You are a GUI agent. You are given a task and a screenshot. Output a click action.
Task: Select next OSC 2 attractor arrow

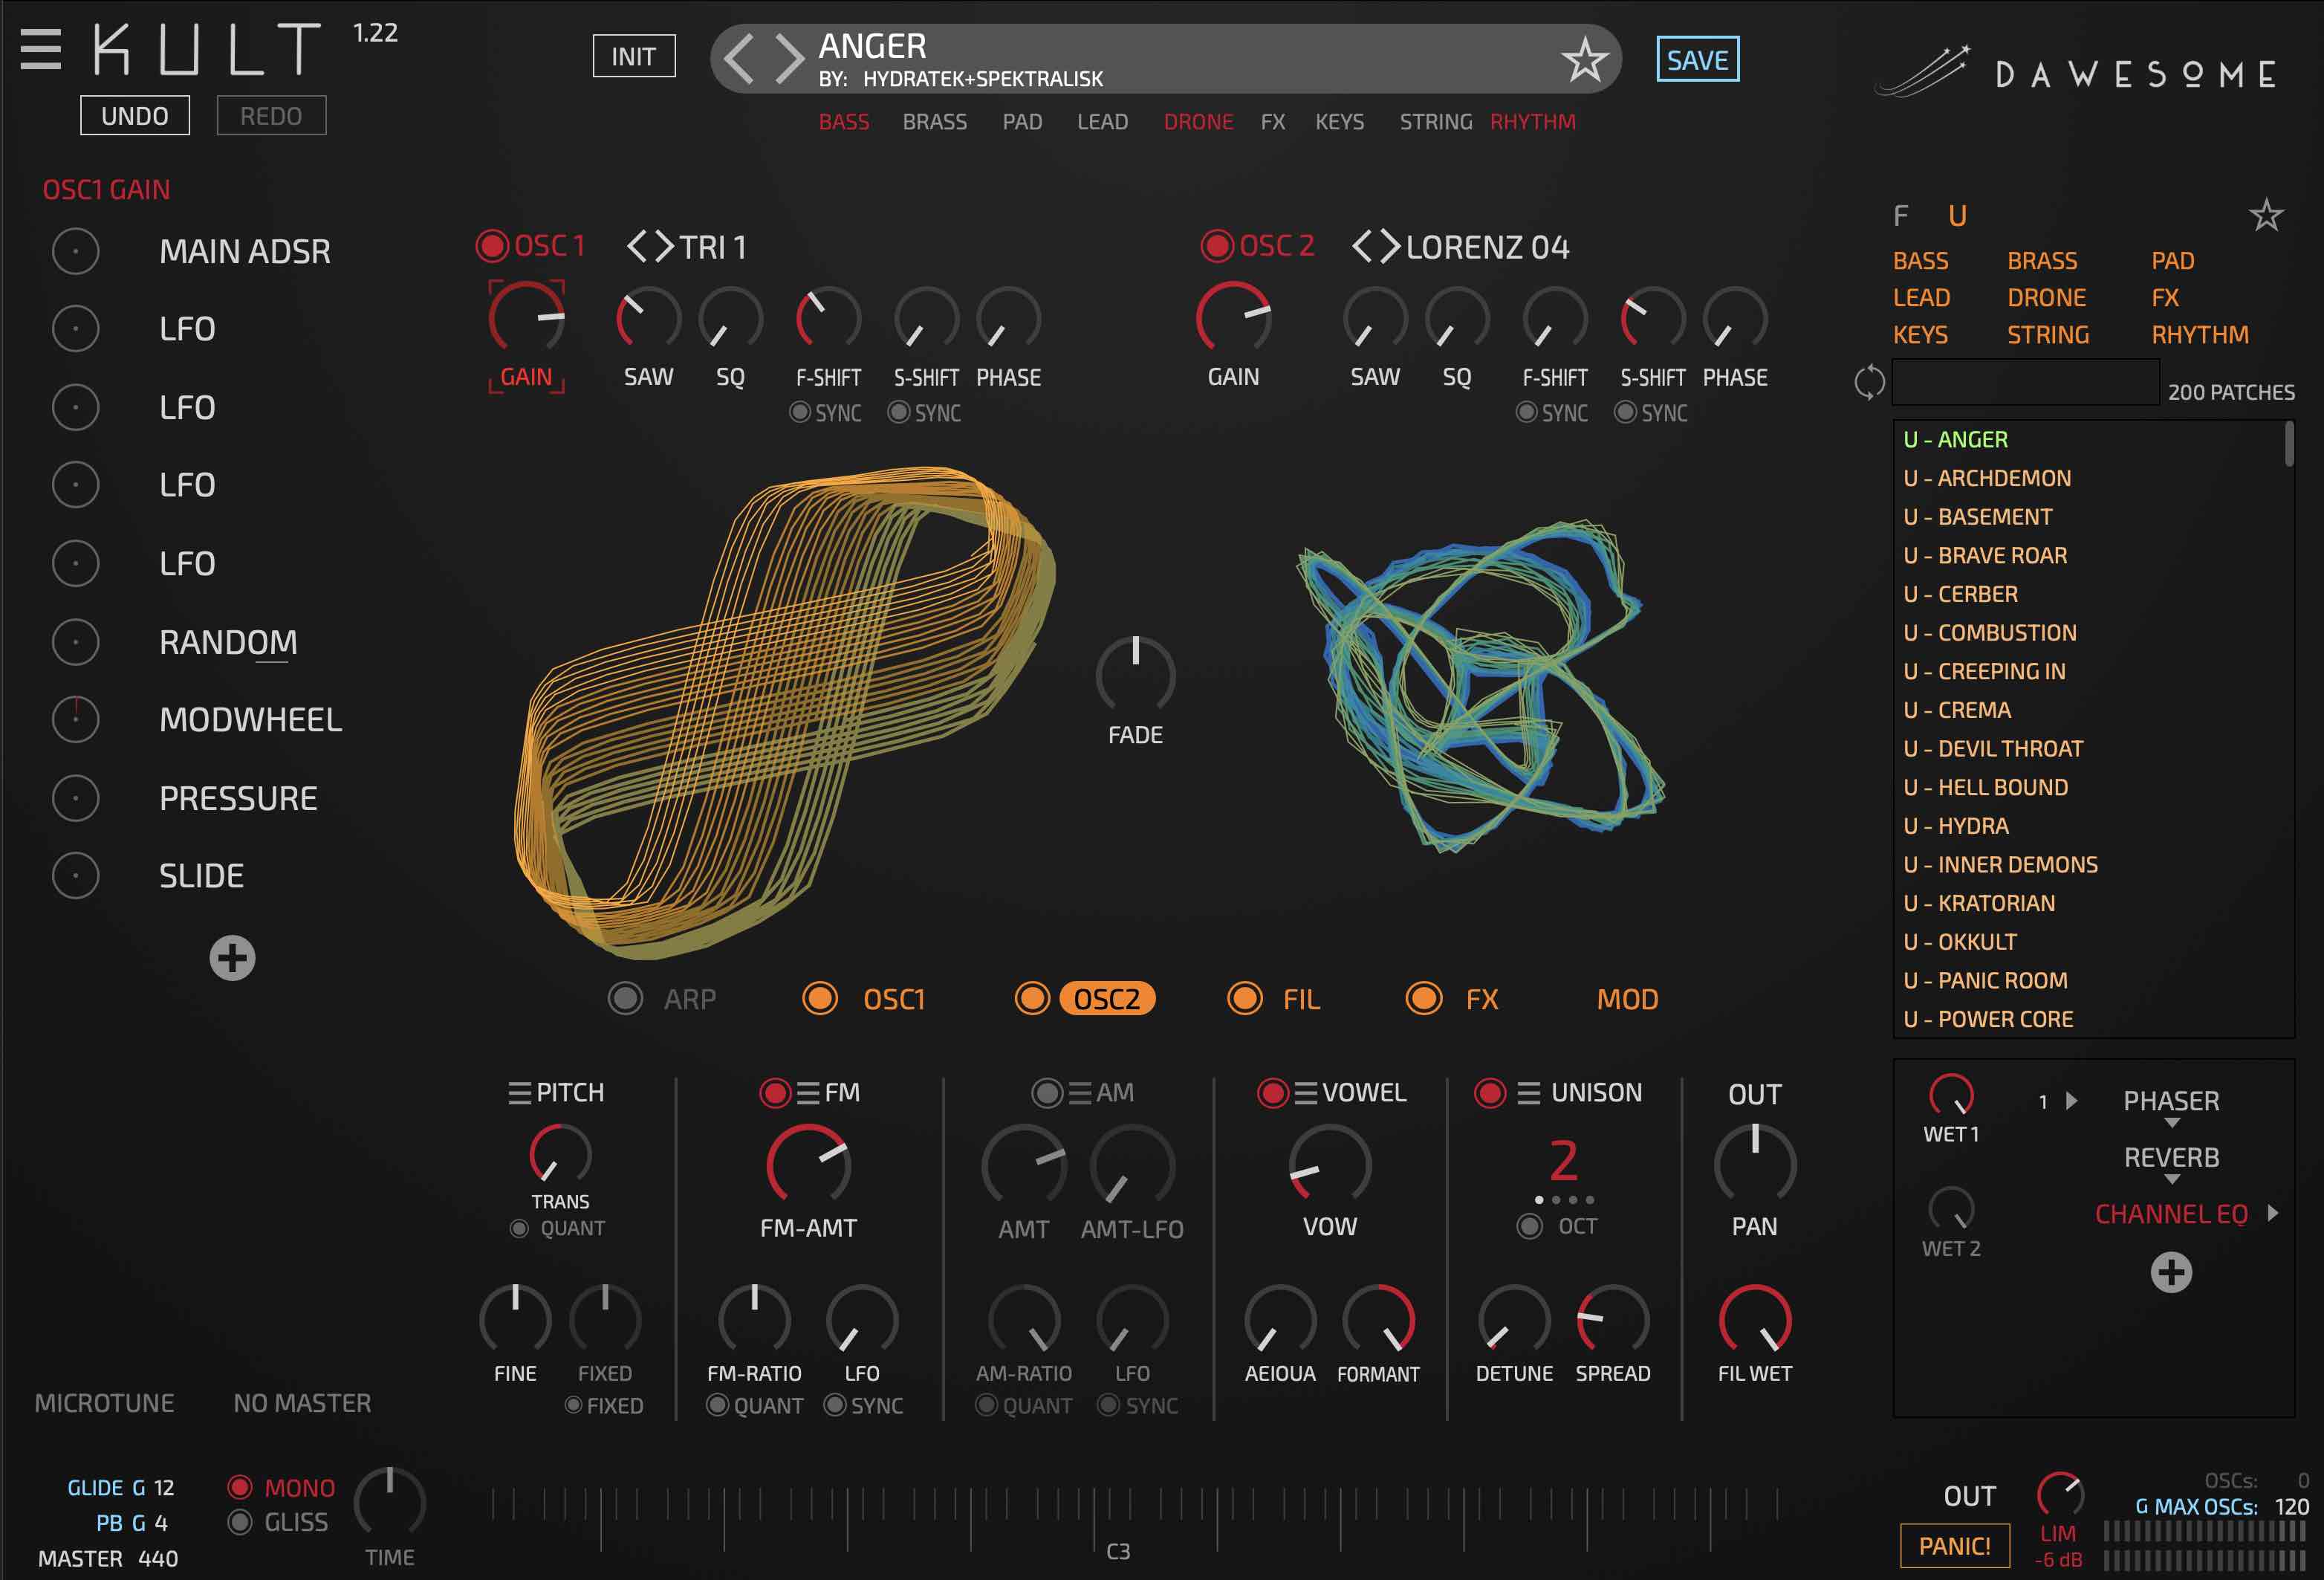point(1390,246)
